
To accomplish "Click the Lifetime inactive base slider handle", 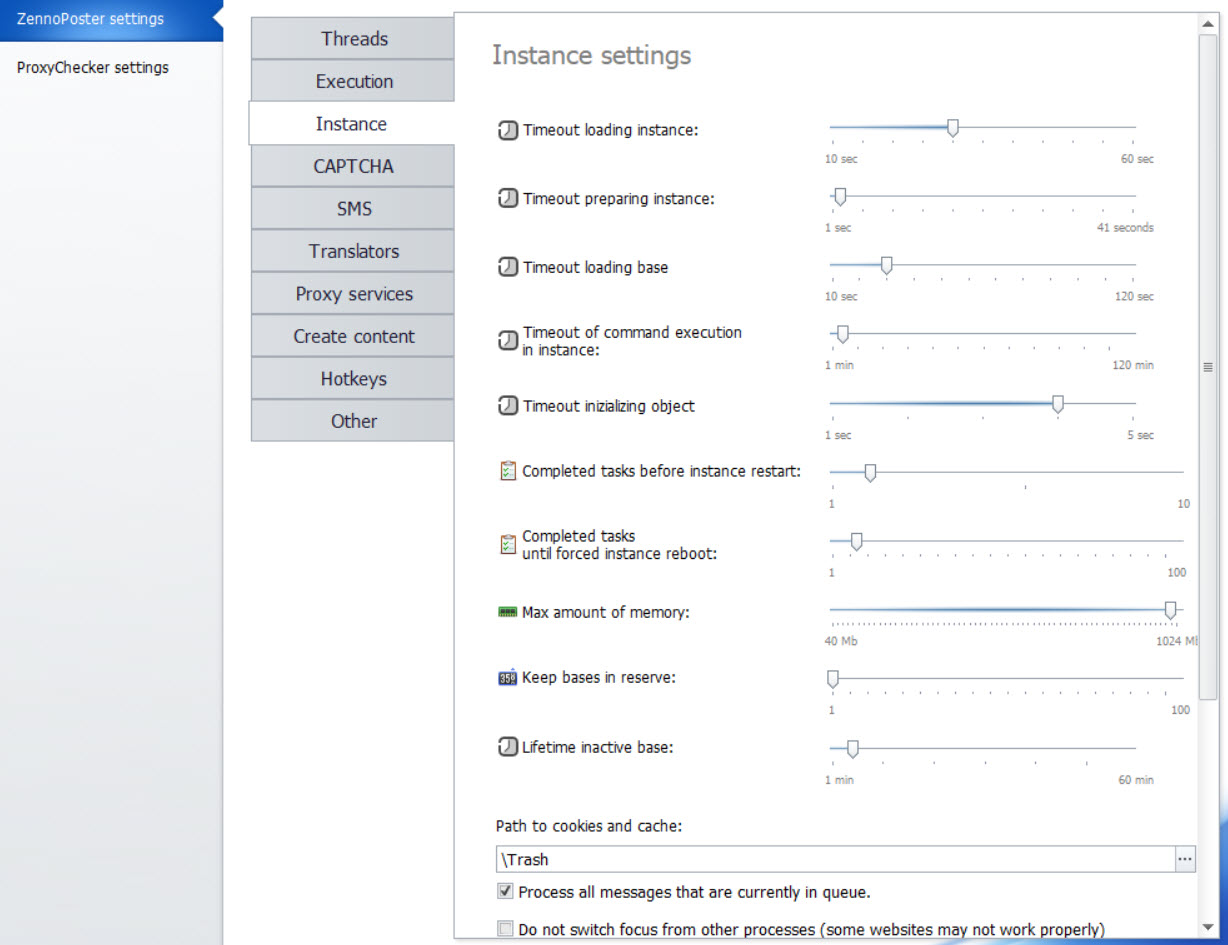I will coord(852,747).
